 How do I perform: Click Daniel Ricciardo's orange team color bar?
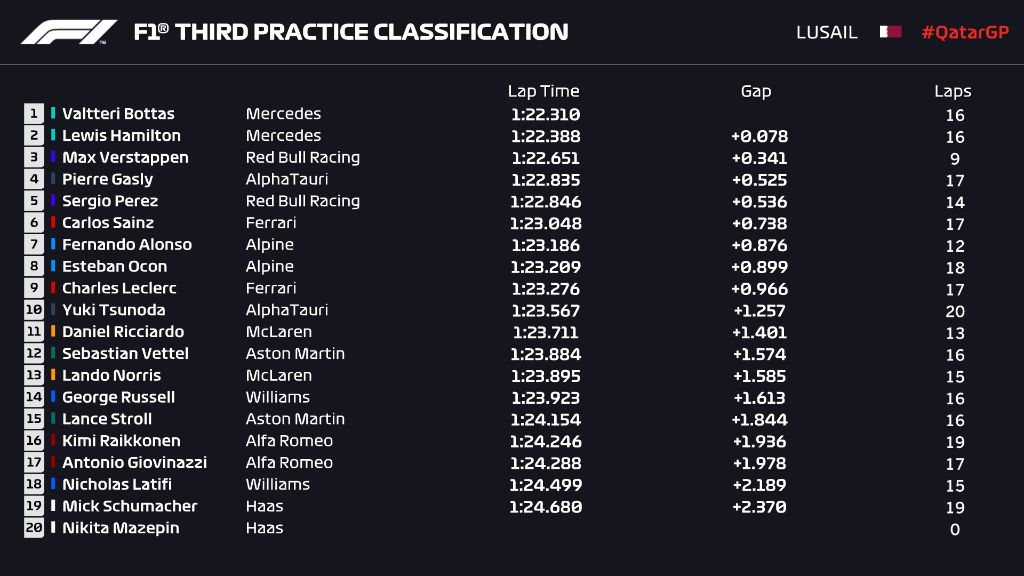click(x=54, y=332)
